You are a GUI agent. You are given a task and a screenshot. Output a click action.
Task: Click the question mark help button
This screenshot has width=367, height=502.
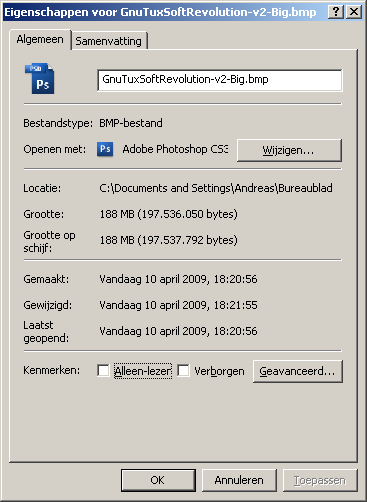[336, 12]
